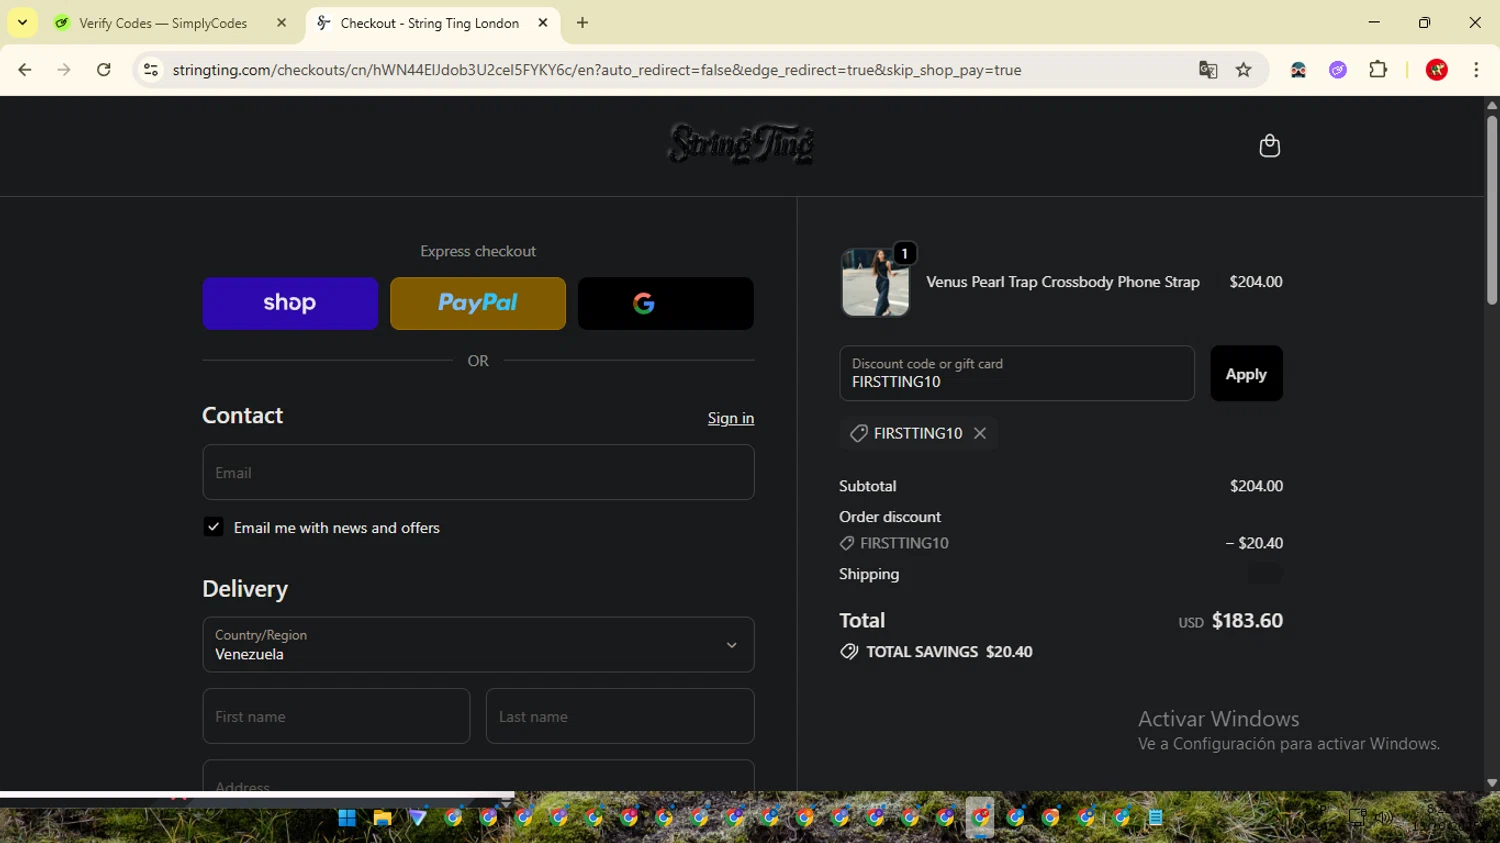Click the Total amount $183.60
Image resolution: width=1500 pixels, height=843 pixels.
pos(1247,620)
